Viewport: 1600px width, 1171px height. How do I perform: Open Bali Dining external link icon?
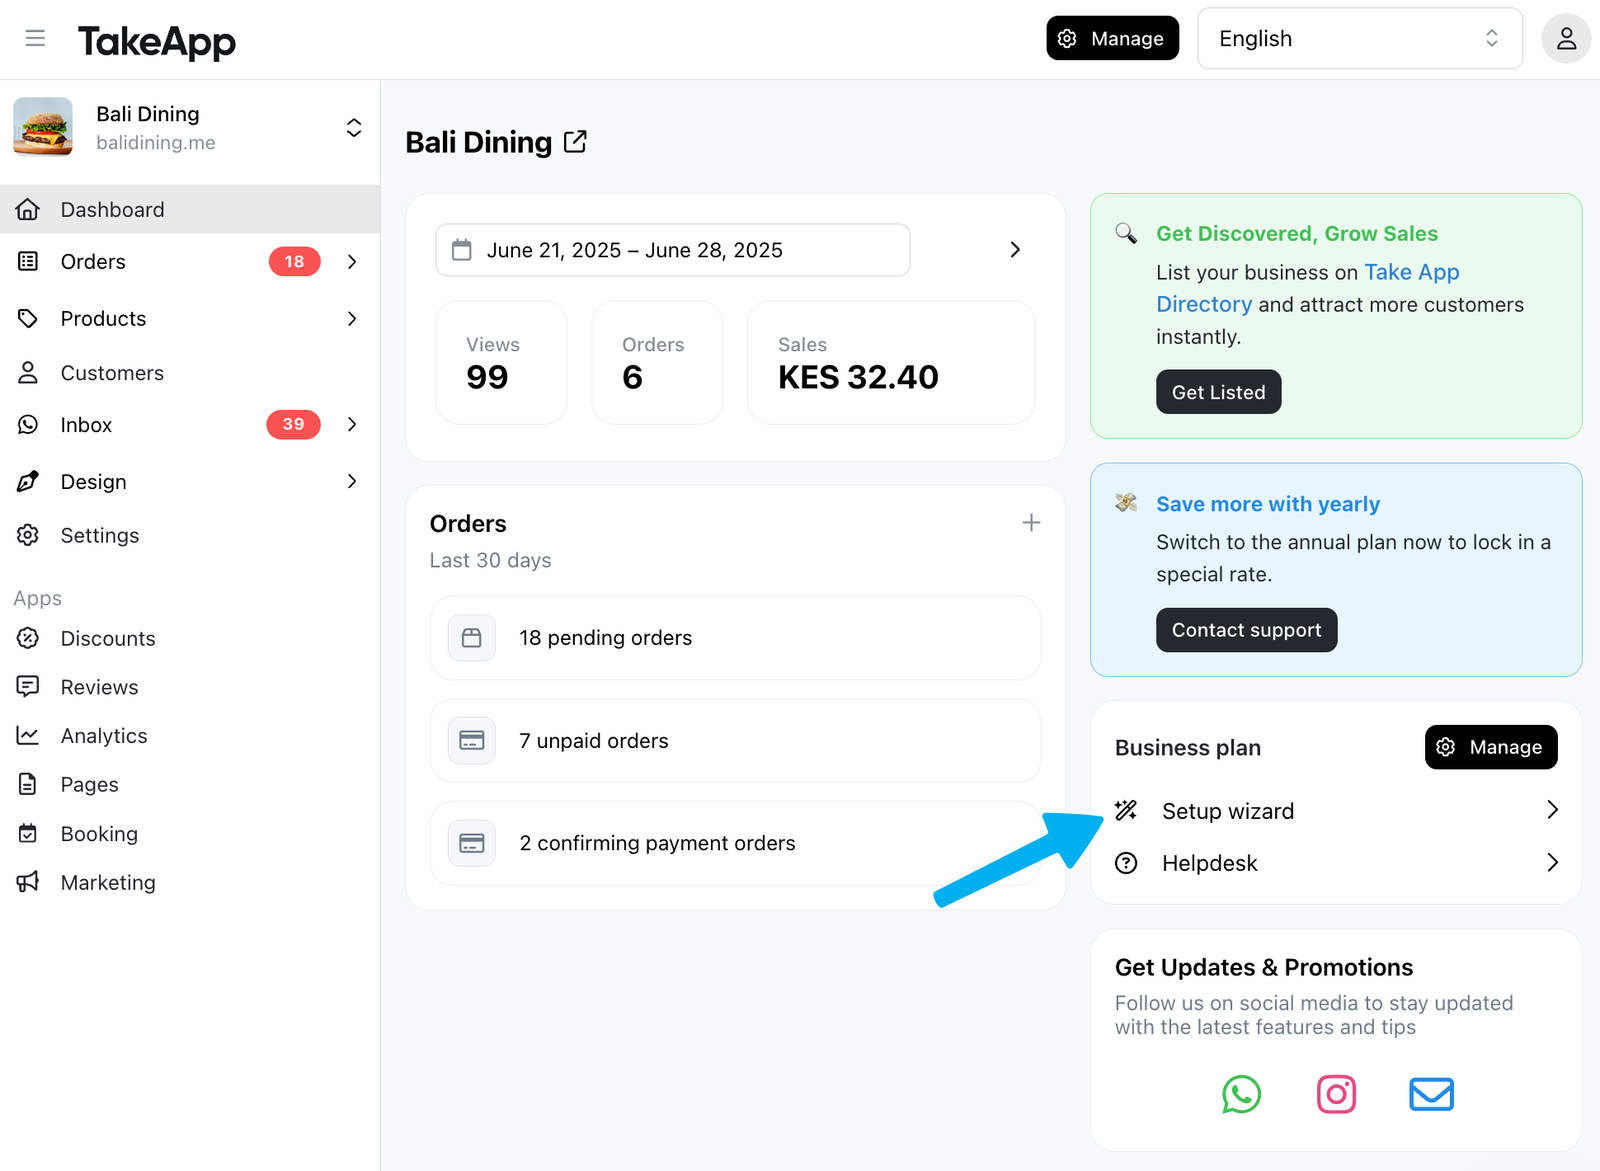click(x=575, y=142)
